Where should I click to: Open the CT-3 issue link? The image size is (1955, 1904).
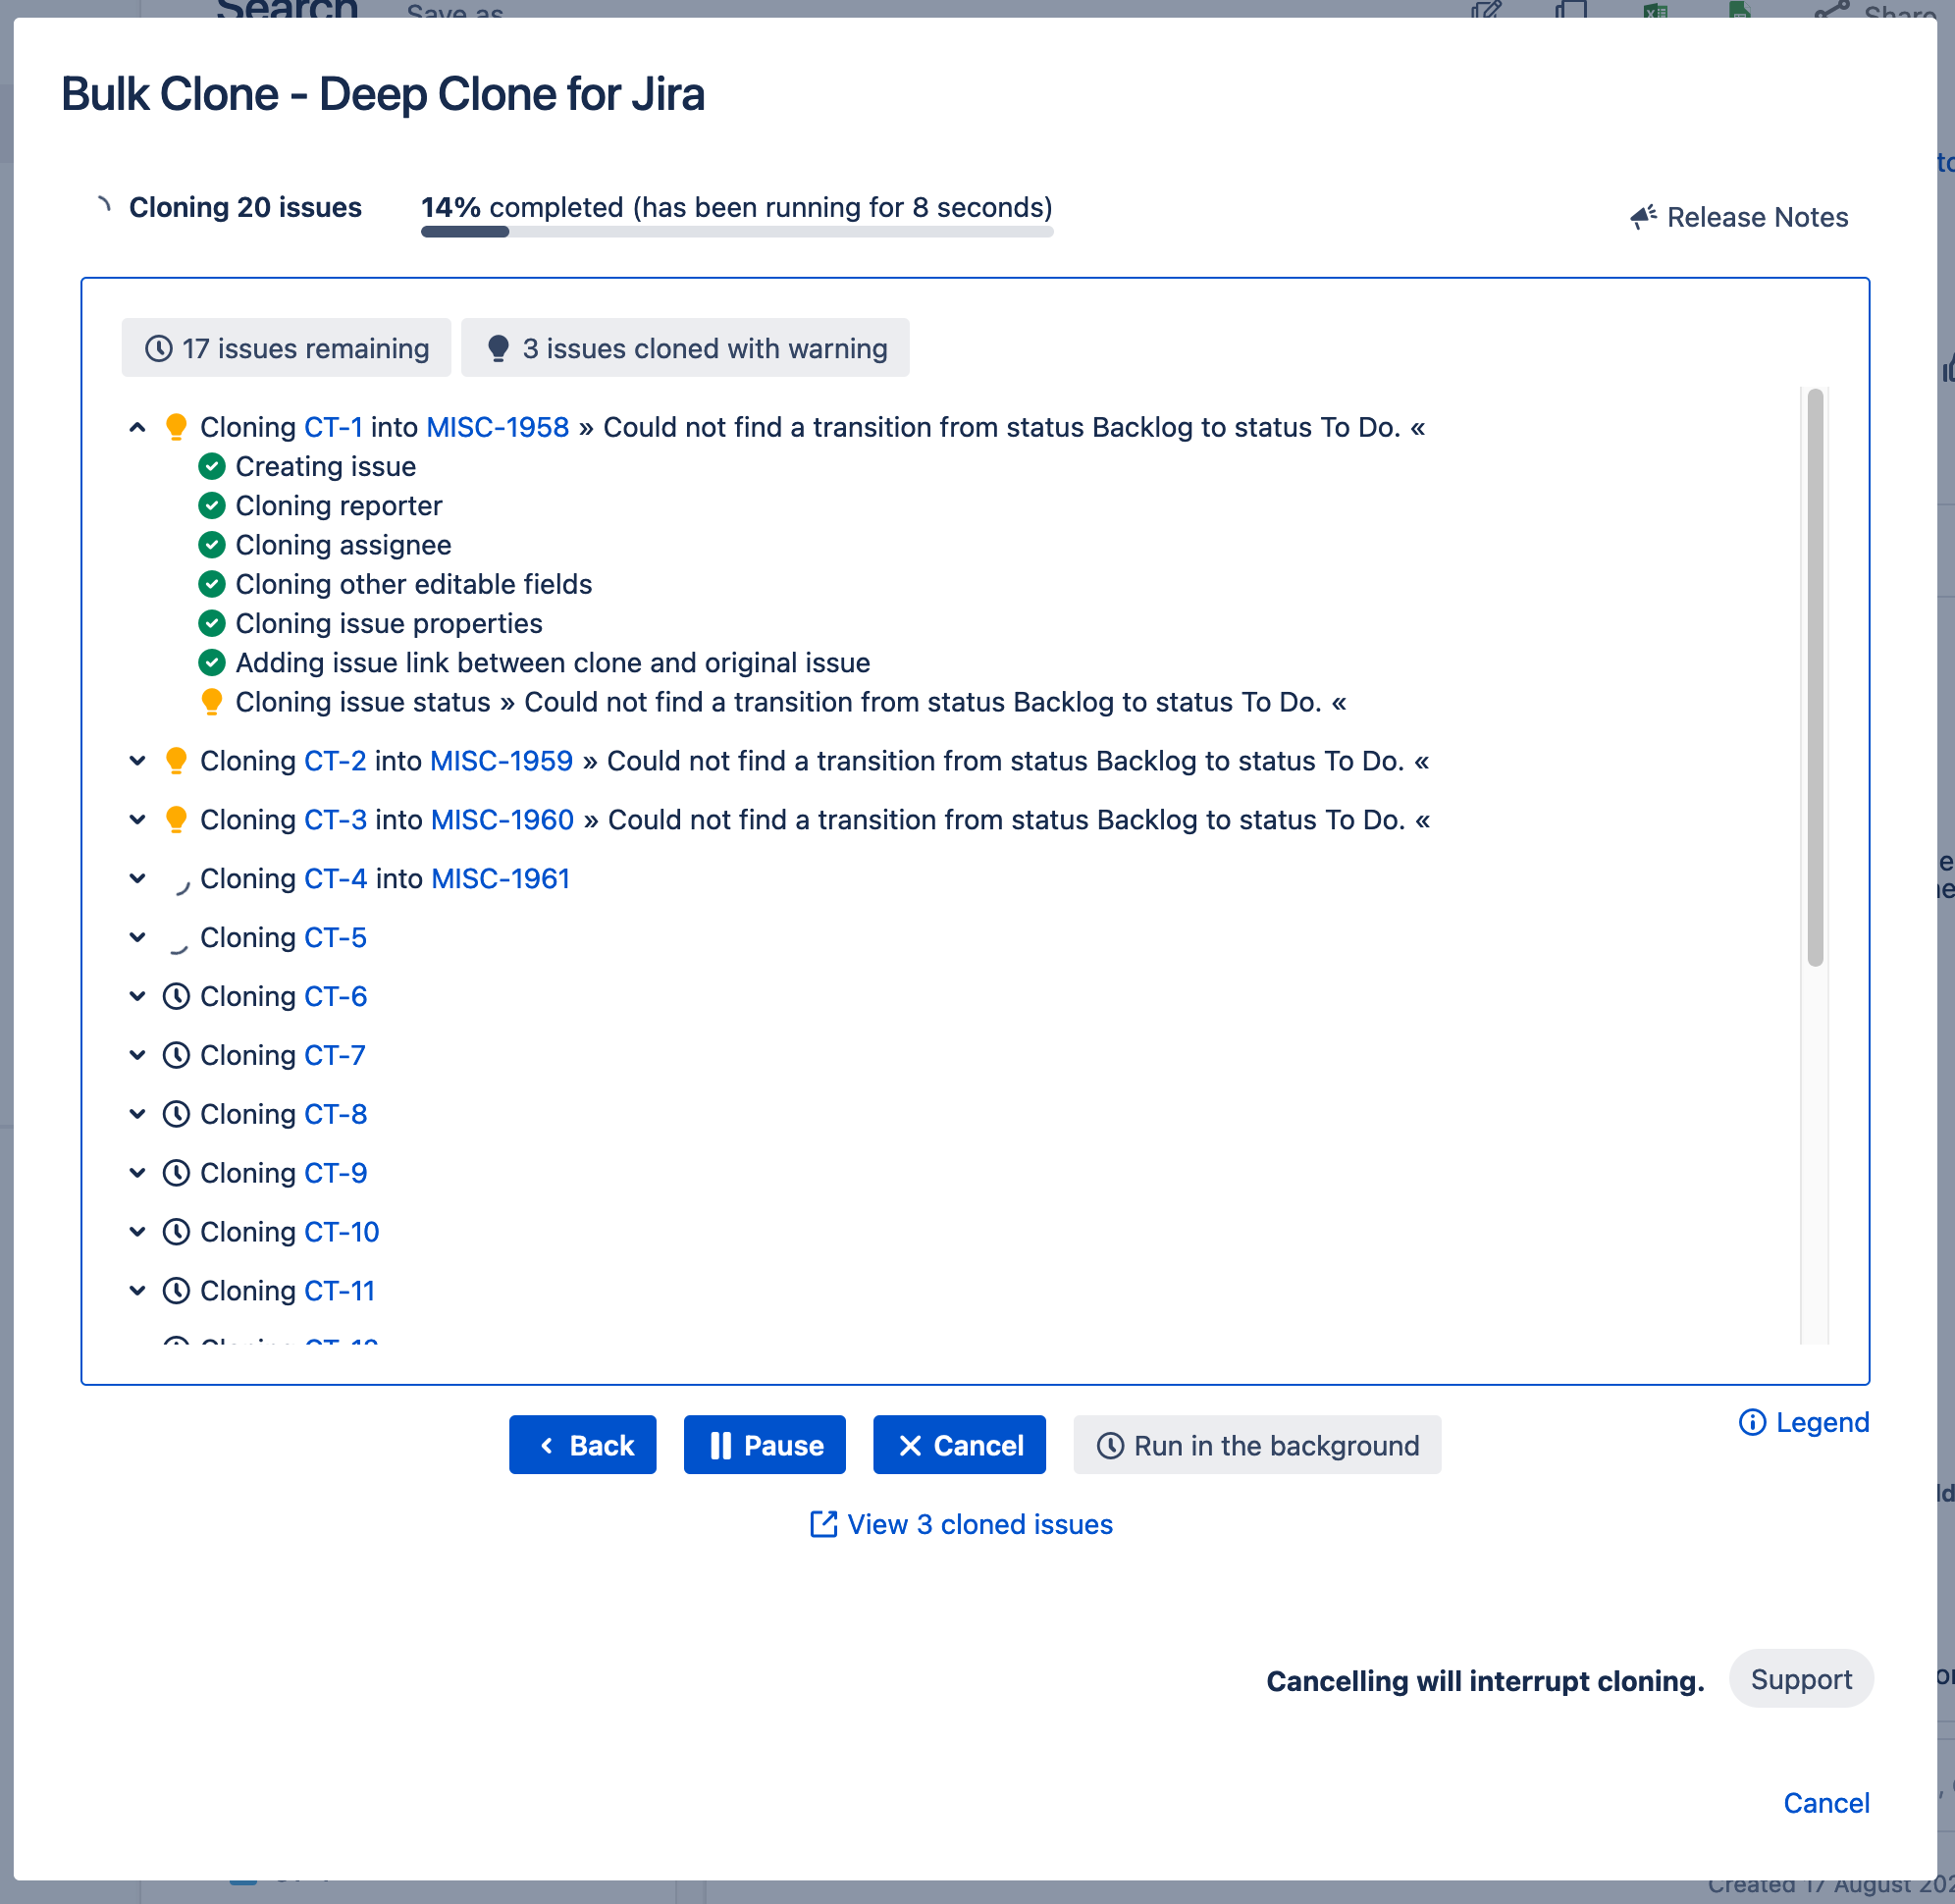point(335,819)
